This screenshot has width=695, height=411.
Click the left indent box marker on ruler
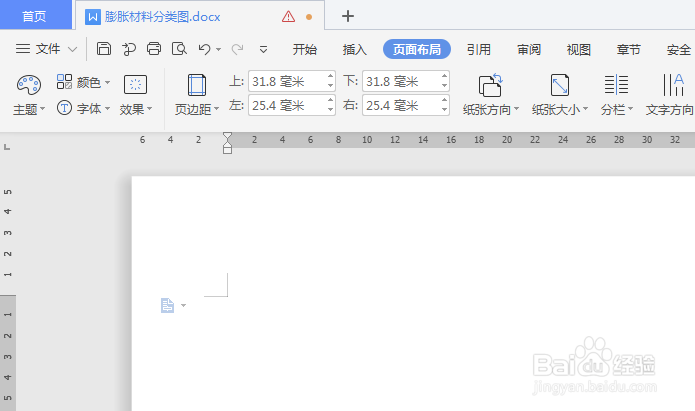point(227,150)
